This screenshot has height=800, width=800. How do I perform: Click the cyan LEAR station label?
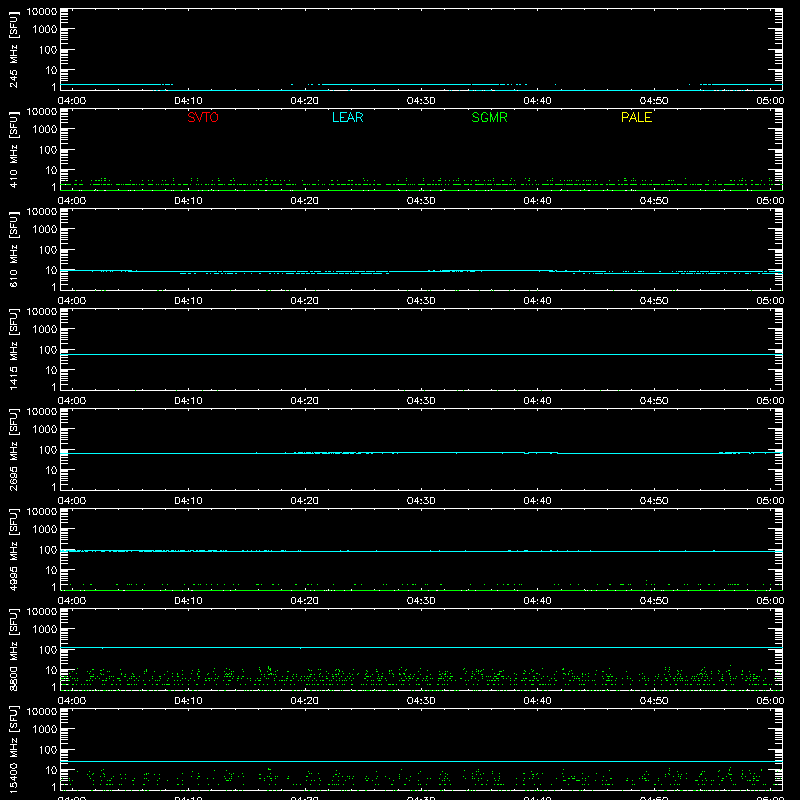point(347,117)
